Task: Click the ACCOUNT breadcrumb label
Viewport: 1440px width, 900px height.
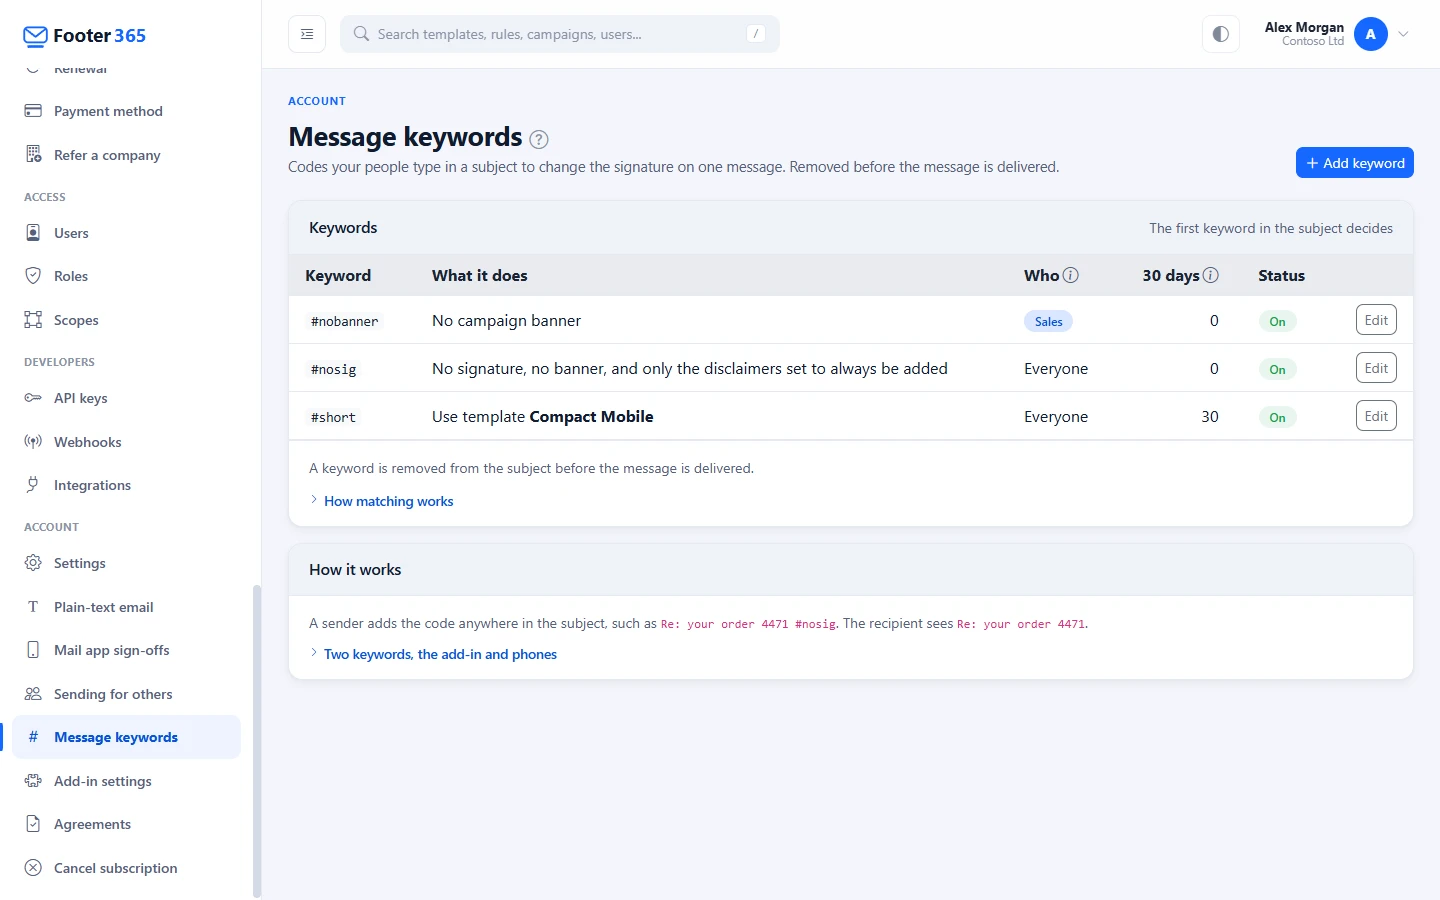Action: click(x=317, y=101)
